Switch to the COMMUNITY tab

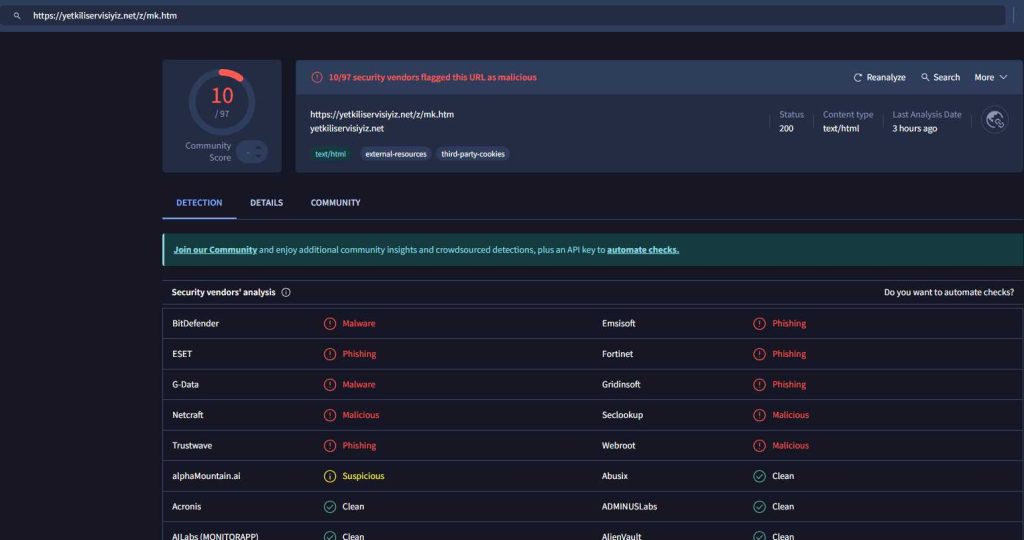coord(335,202)
